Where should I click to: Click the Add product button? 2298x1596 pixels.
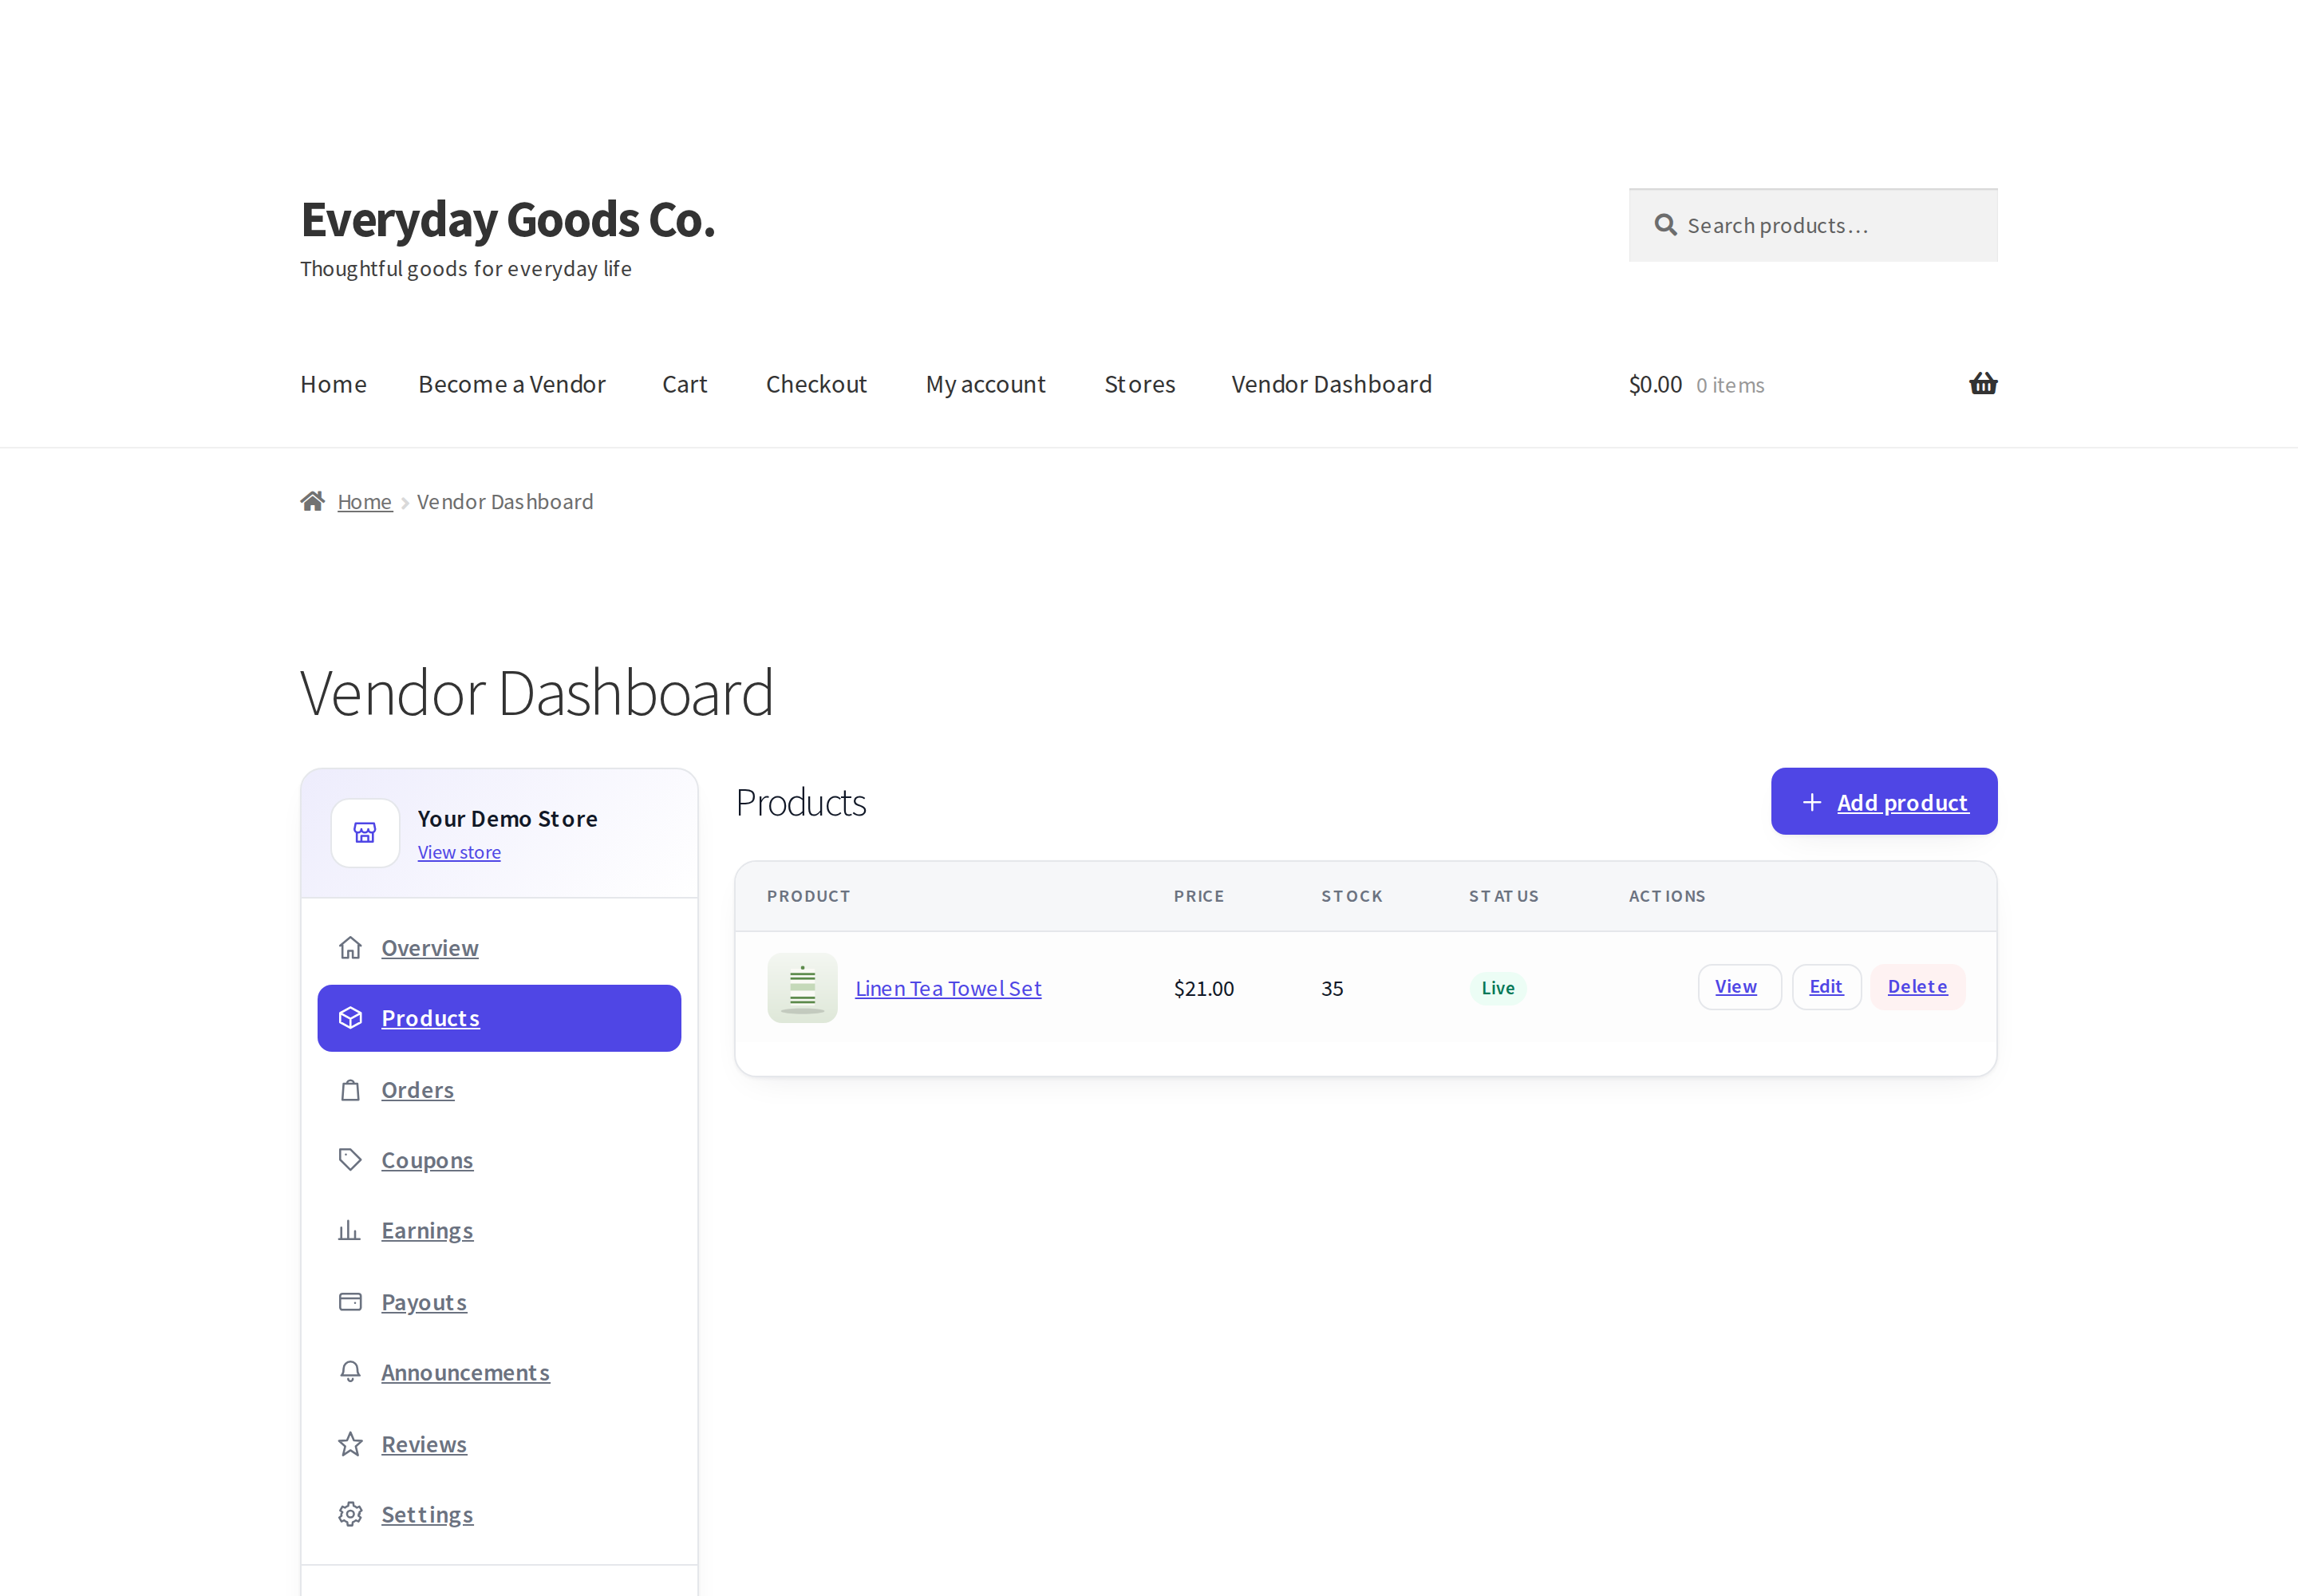1884,802
